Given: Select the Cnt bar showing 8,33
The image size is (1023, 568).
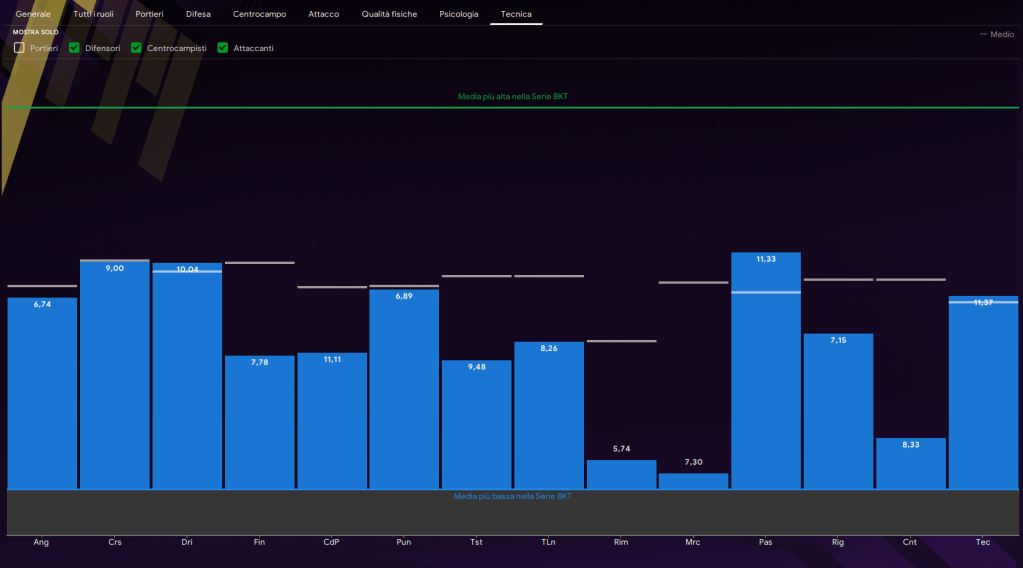Looking at the screenshot, I should point(911,463).
